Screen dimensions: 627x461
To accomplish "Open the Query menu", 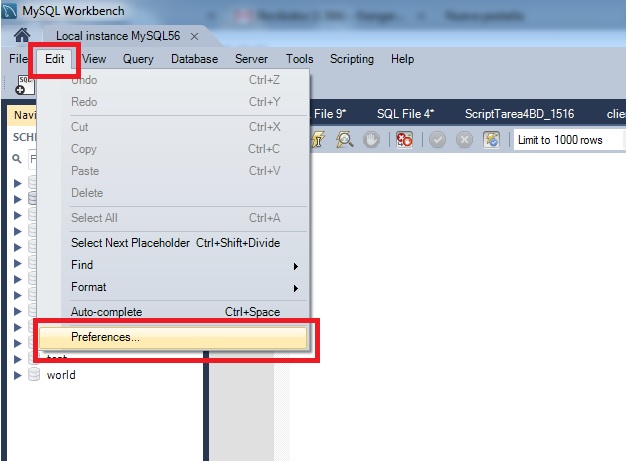I will 138,59.
